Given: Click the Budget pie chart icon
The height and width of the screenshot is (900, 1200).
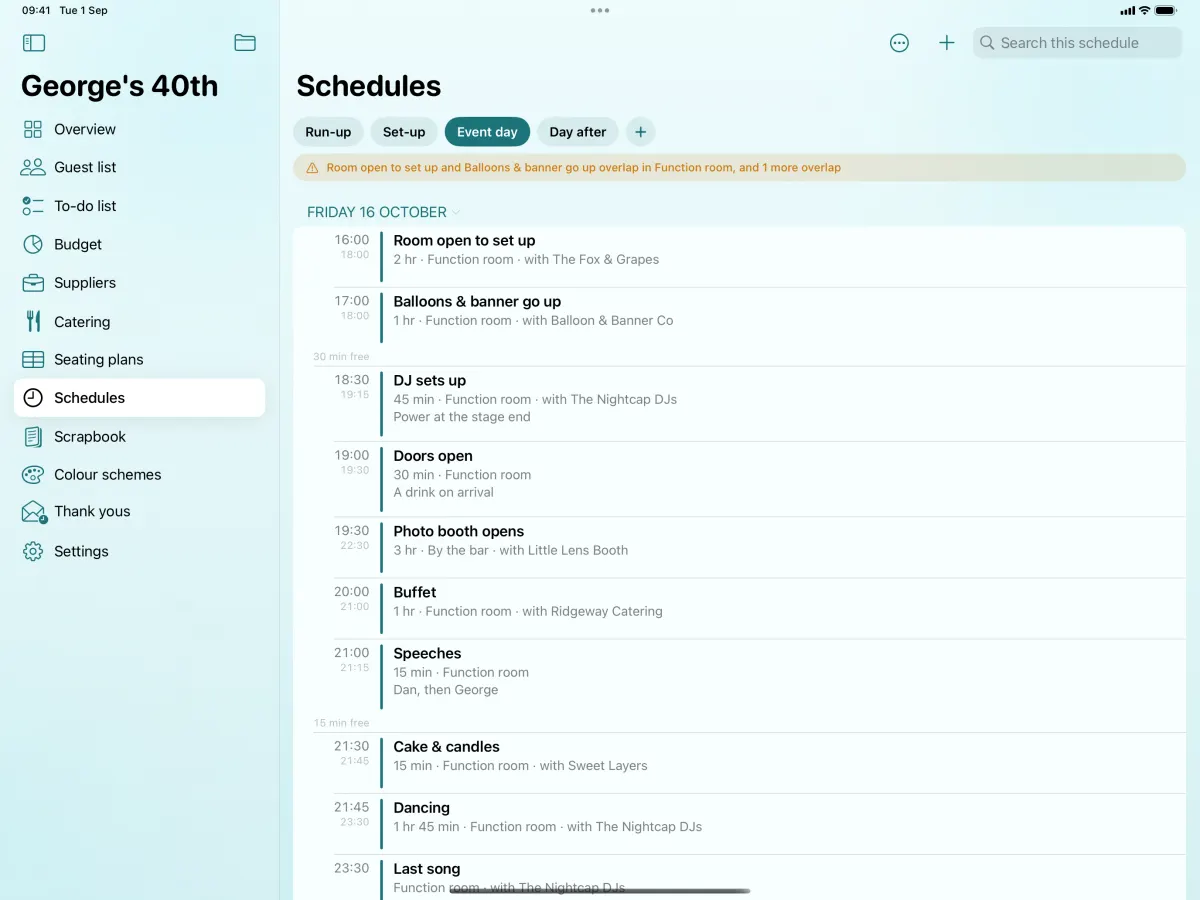Looking at the screenshot, I should click(33, 244).
